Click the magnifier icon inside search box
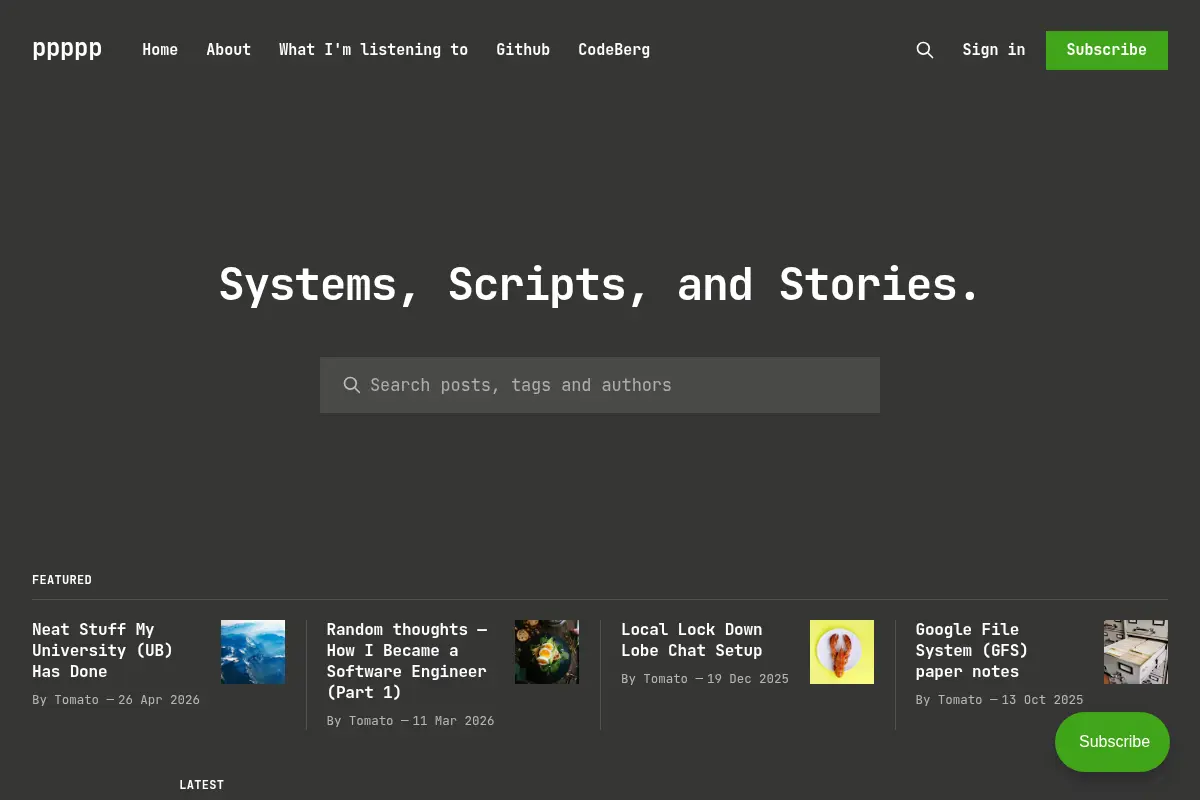1200x800 pixels. [x=352, y=385]
